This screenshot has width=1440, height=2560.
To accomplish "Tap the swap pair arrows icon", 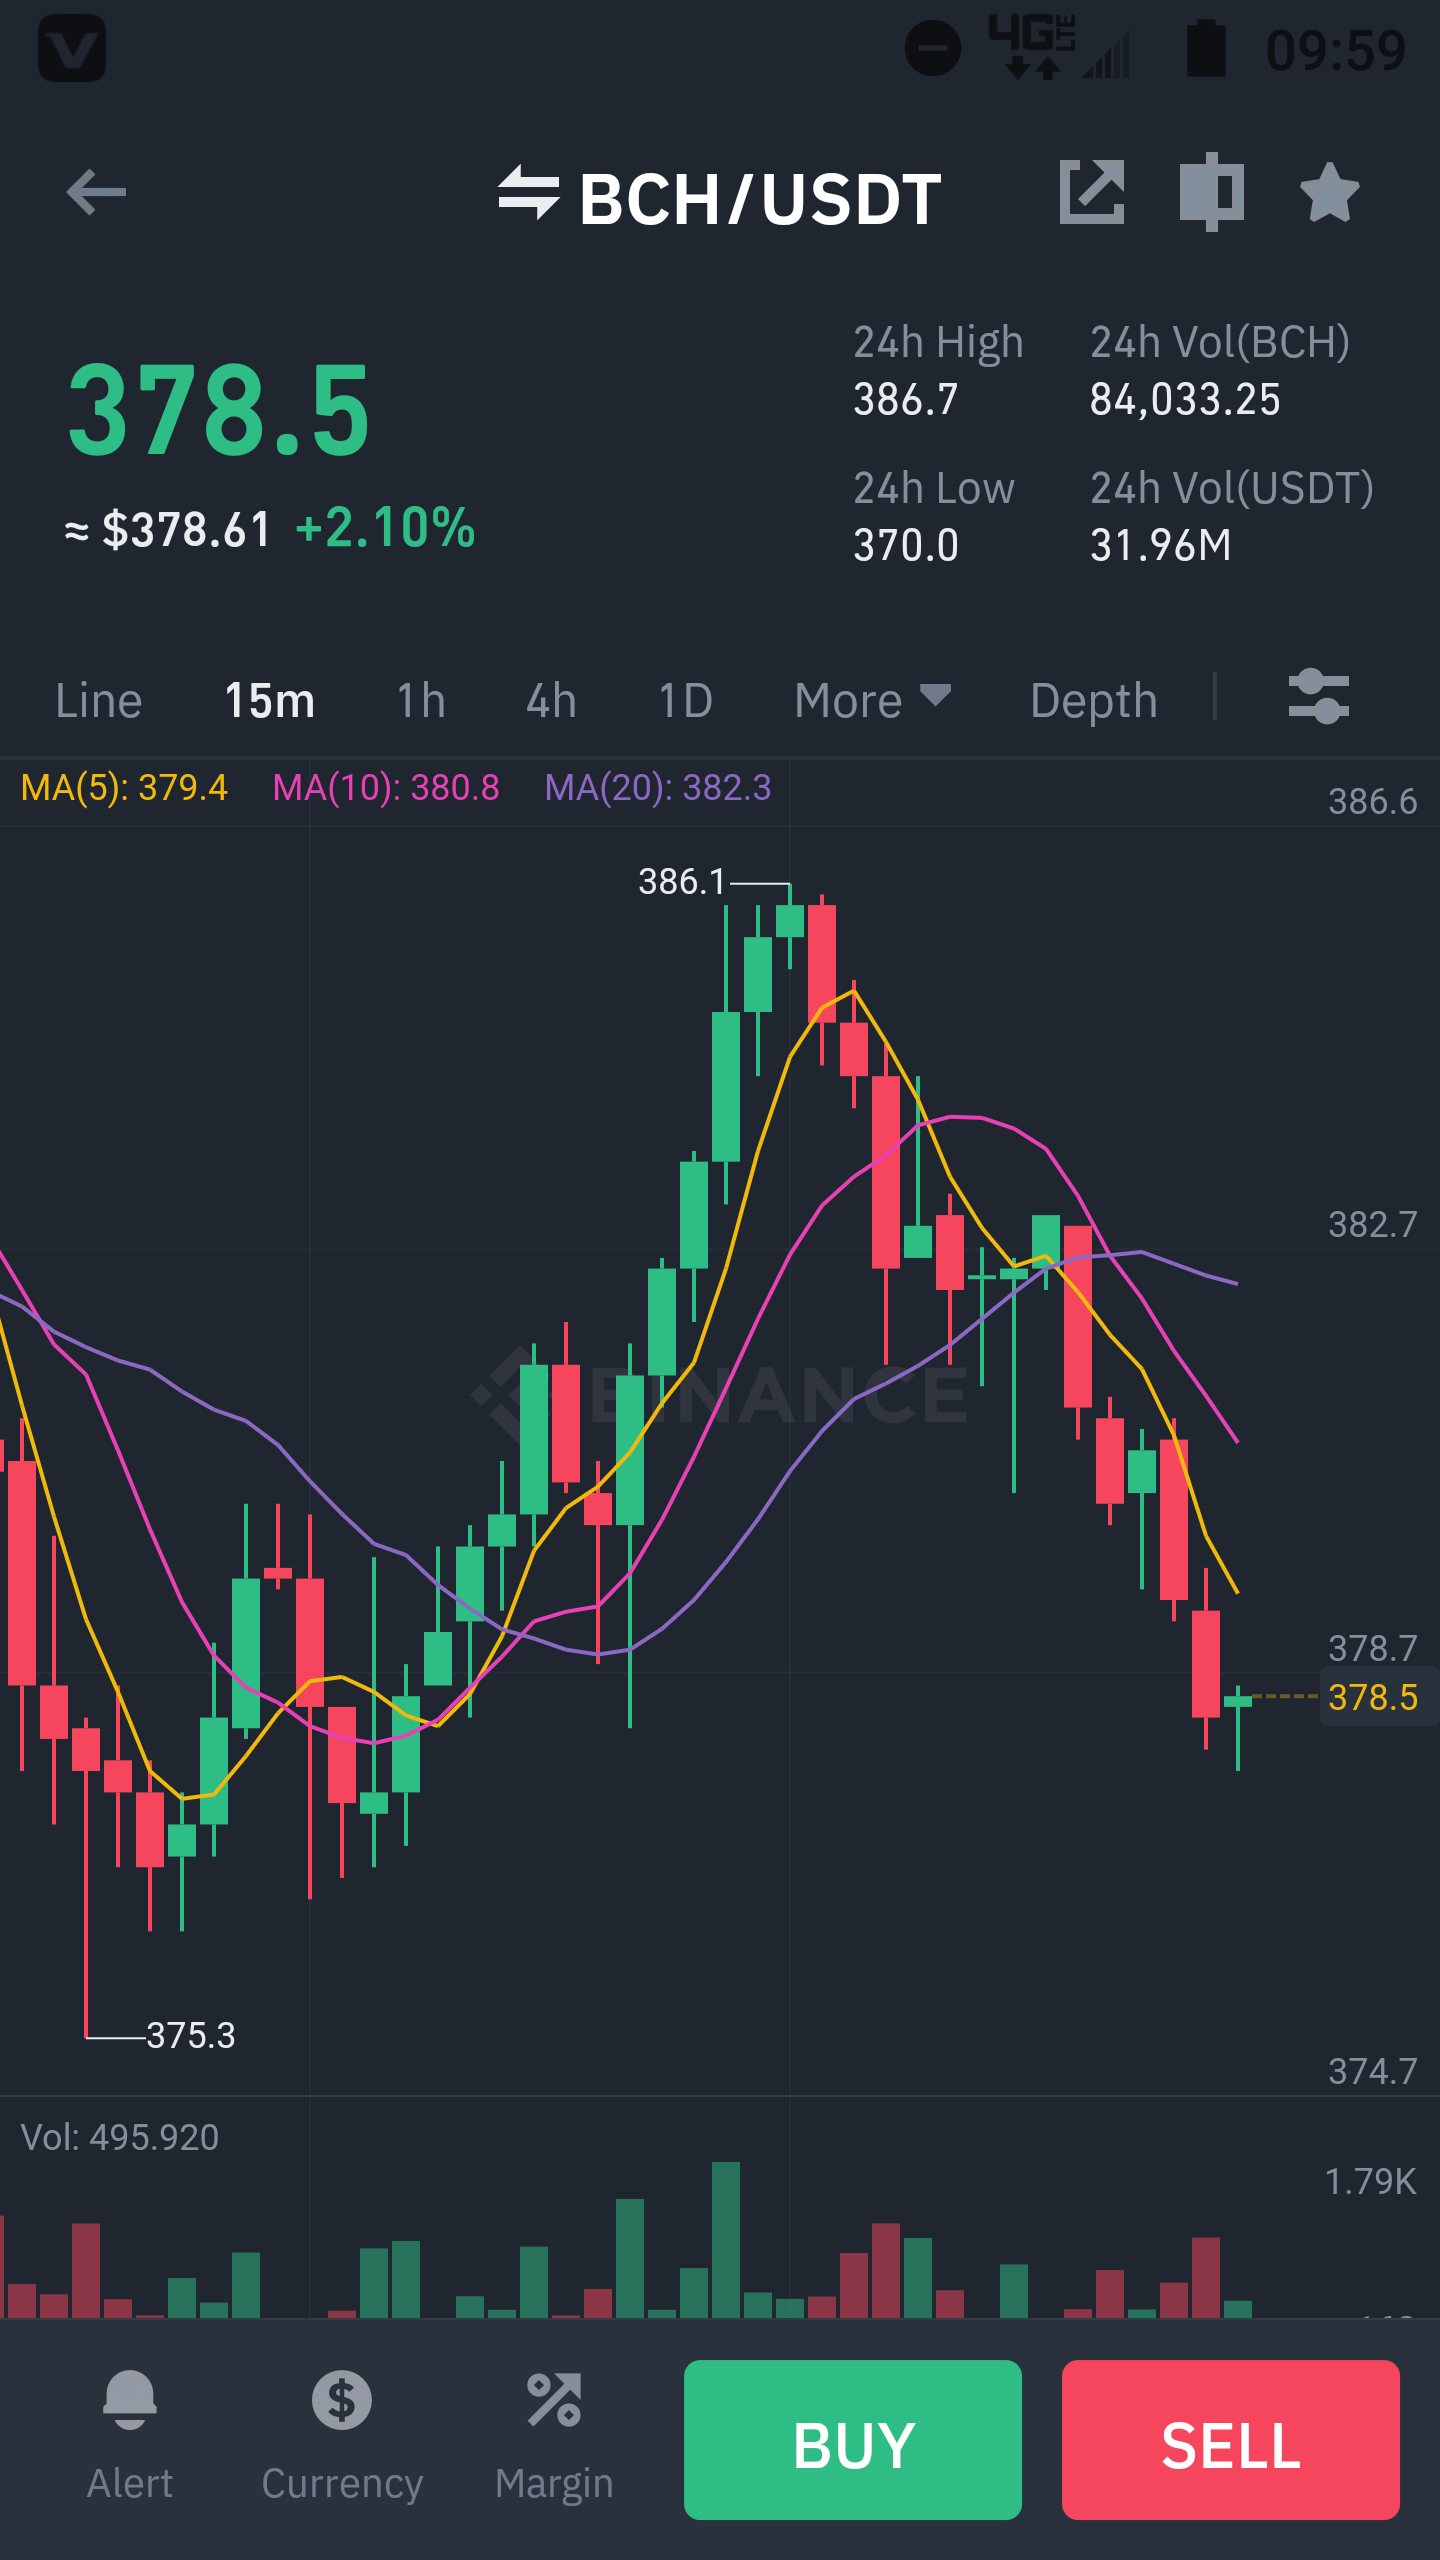I will (x=529, y=193).
